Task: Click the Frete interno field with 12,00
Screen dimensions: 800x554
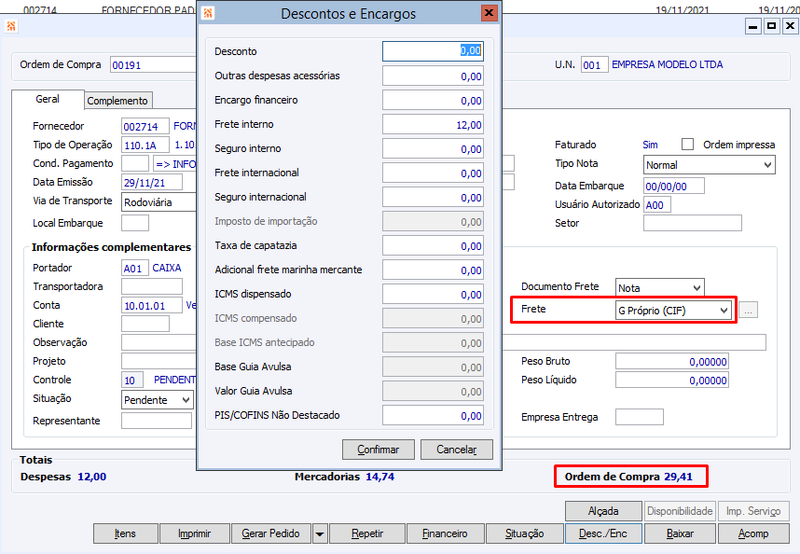Action: (433, 124)
